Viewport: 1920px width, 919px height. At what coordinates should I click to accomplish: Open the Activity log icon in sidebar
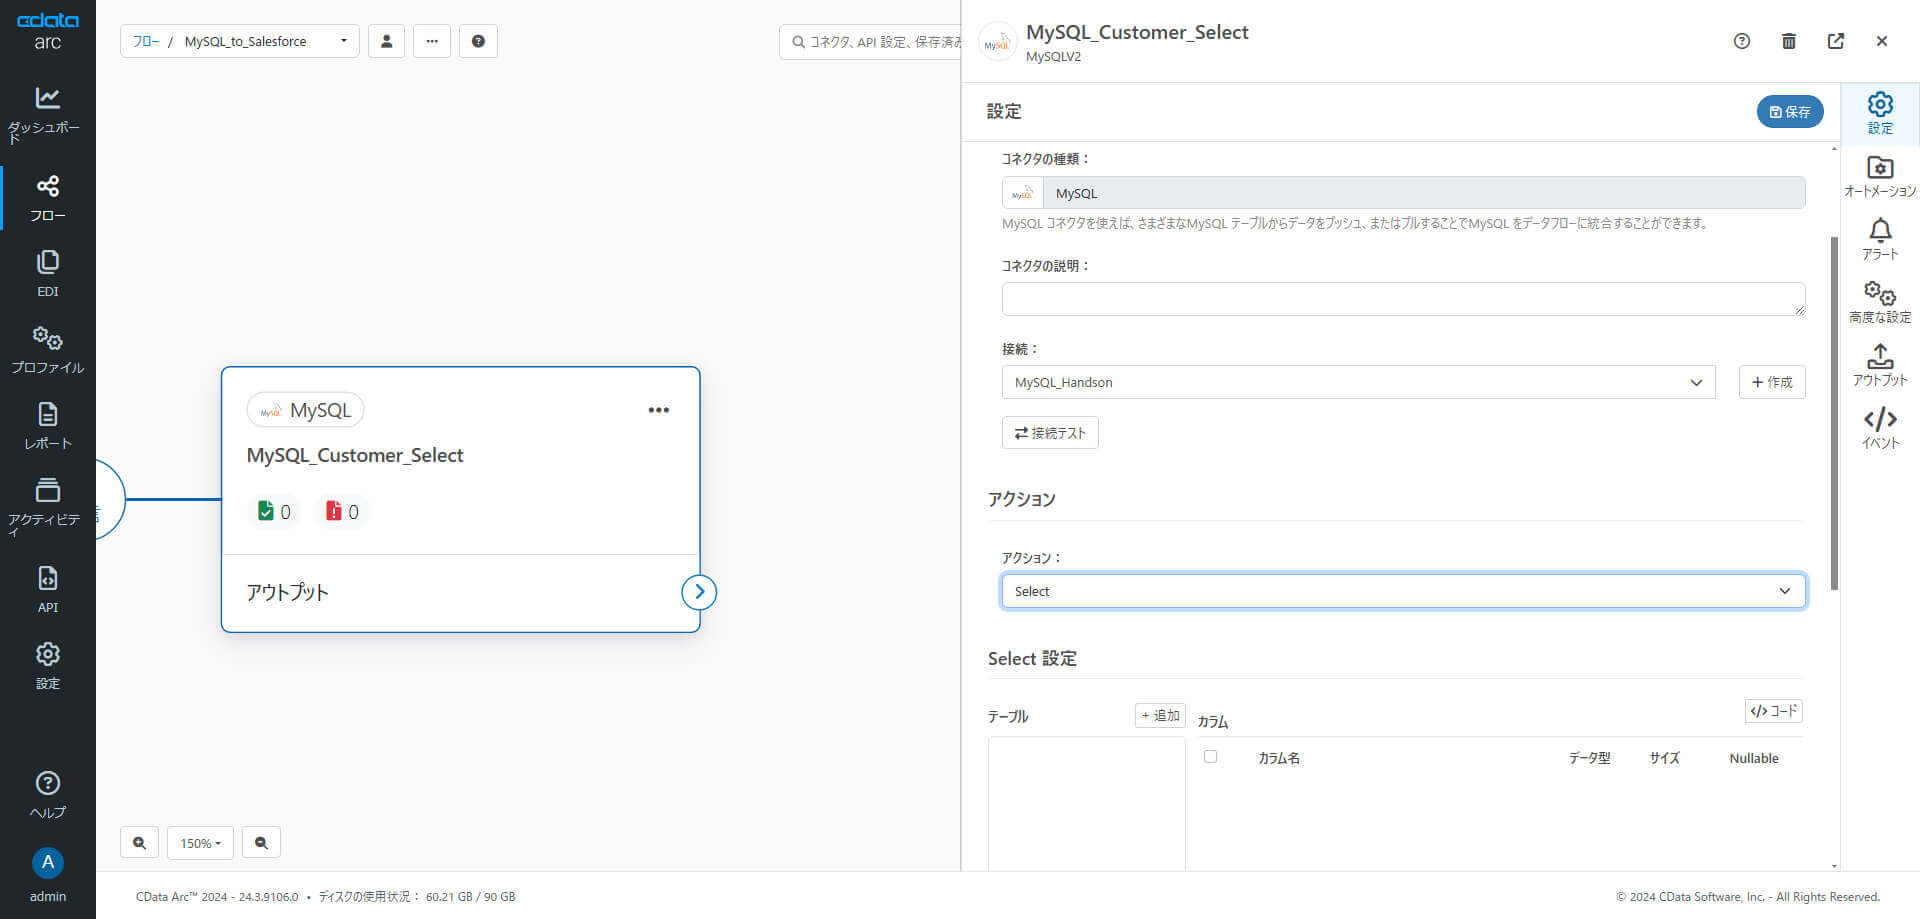tap(47, 490)
